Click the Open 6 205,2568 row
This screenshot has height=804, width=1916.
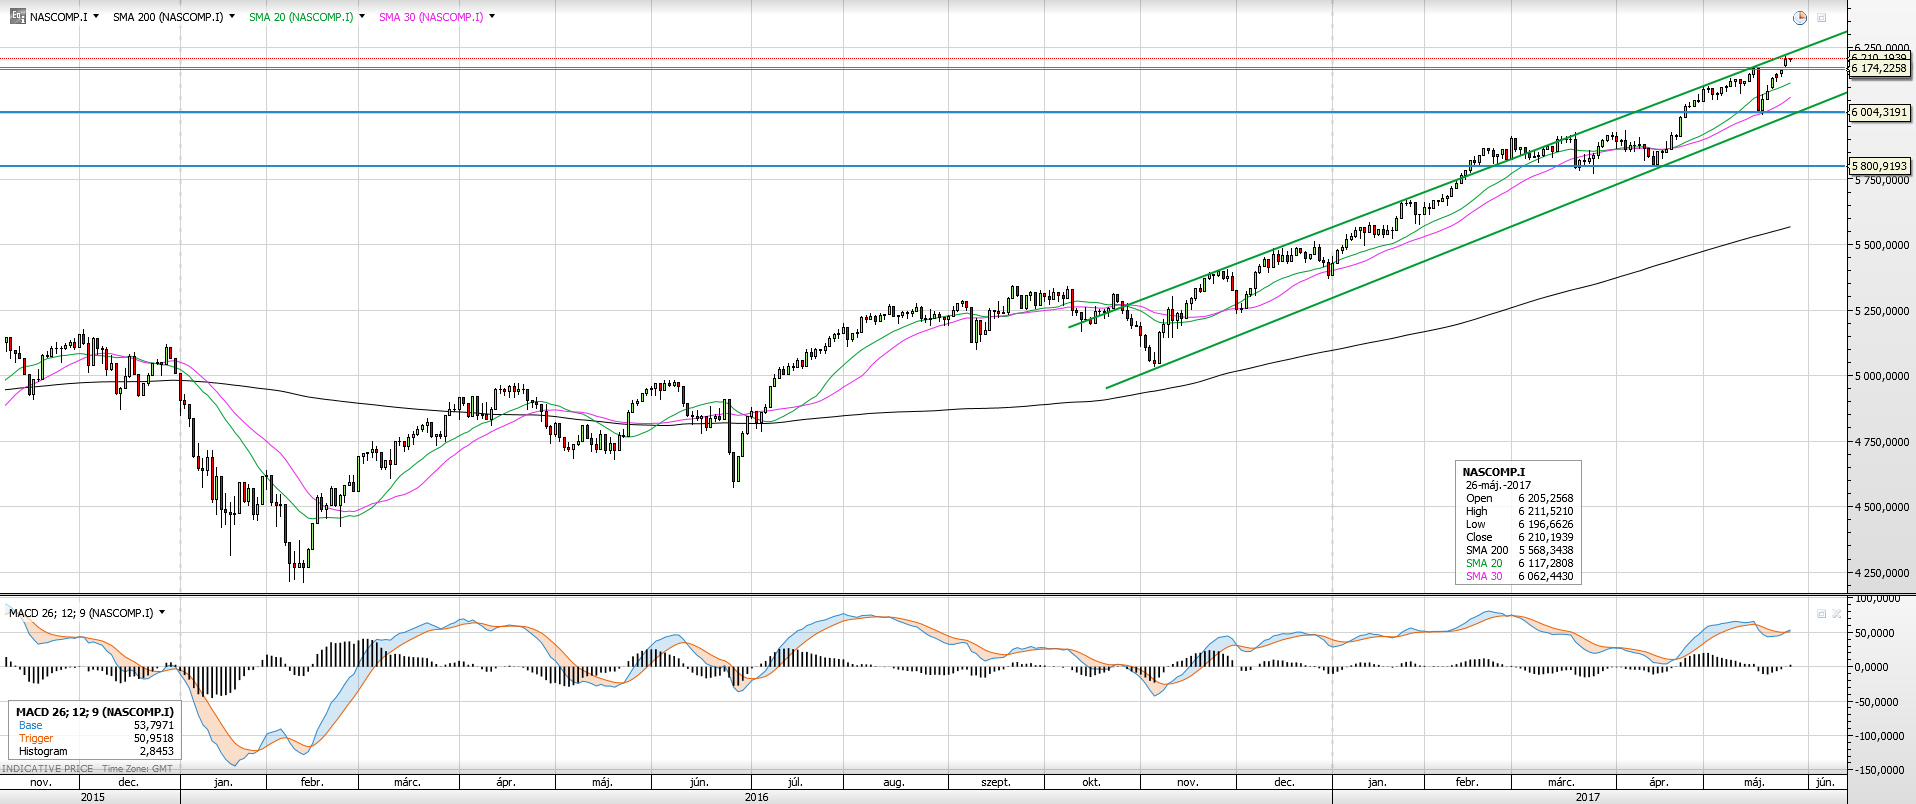coord(1519,498)
